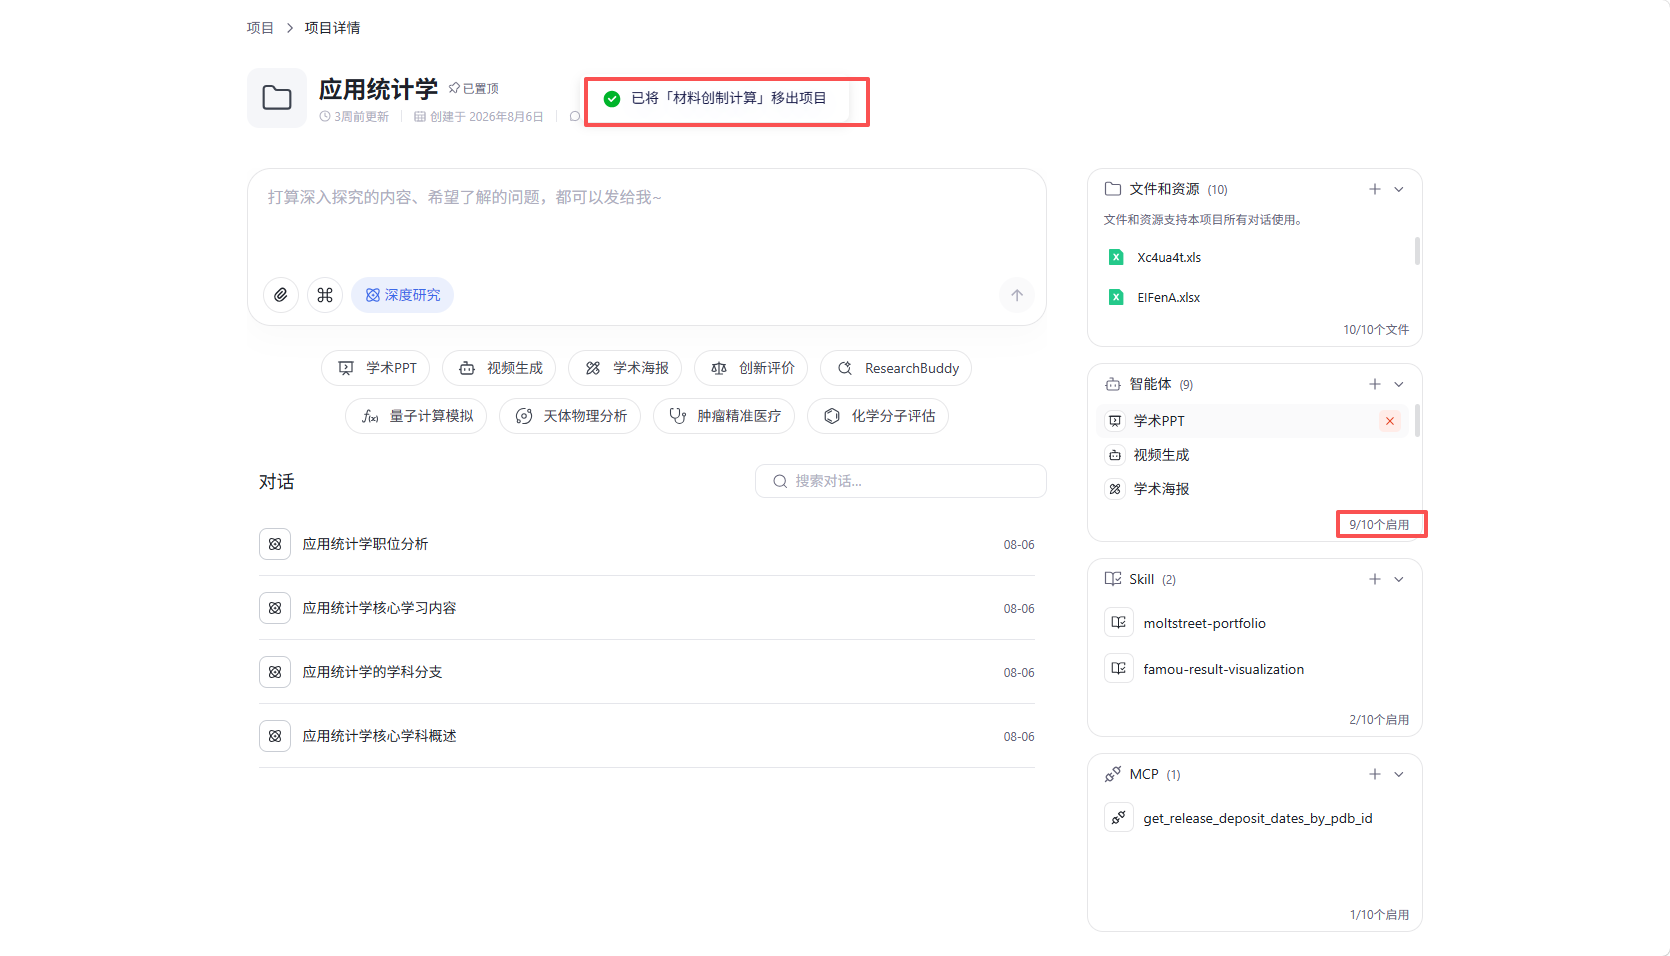Collapse the 智能体 panel chevron

click(1399, 384)
